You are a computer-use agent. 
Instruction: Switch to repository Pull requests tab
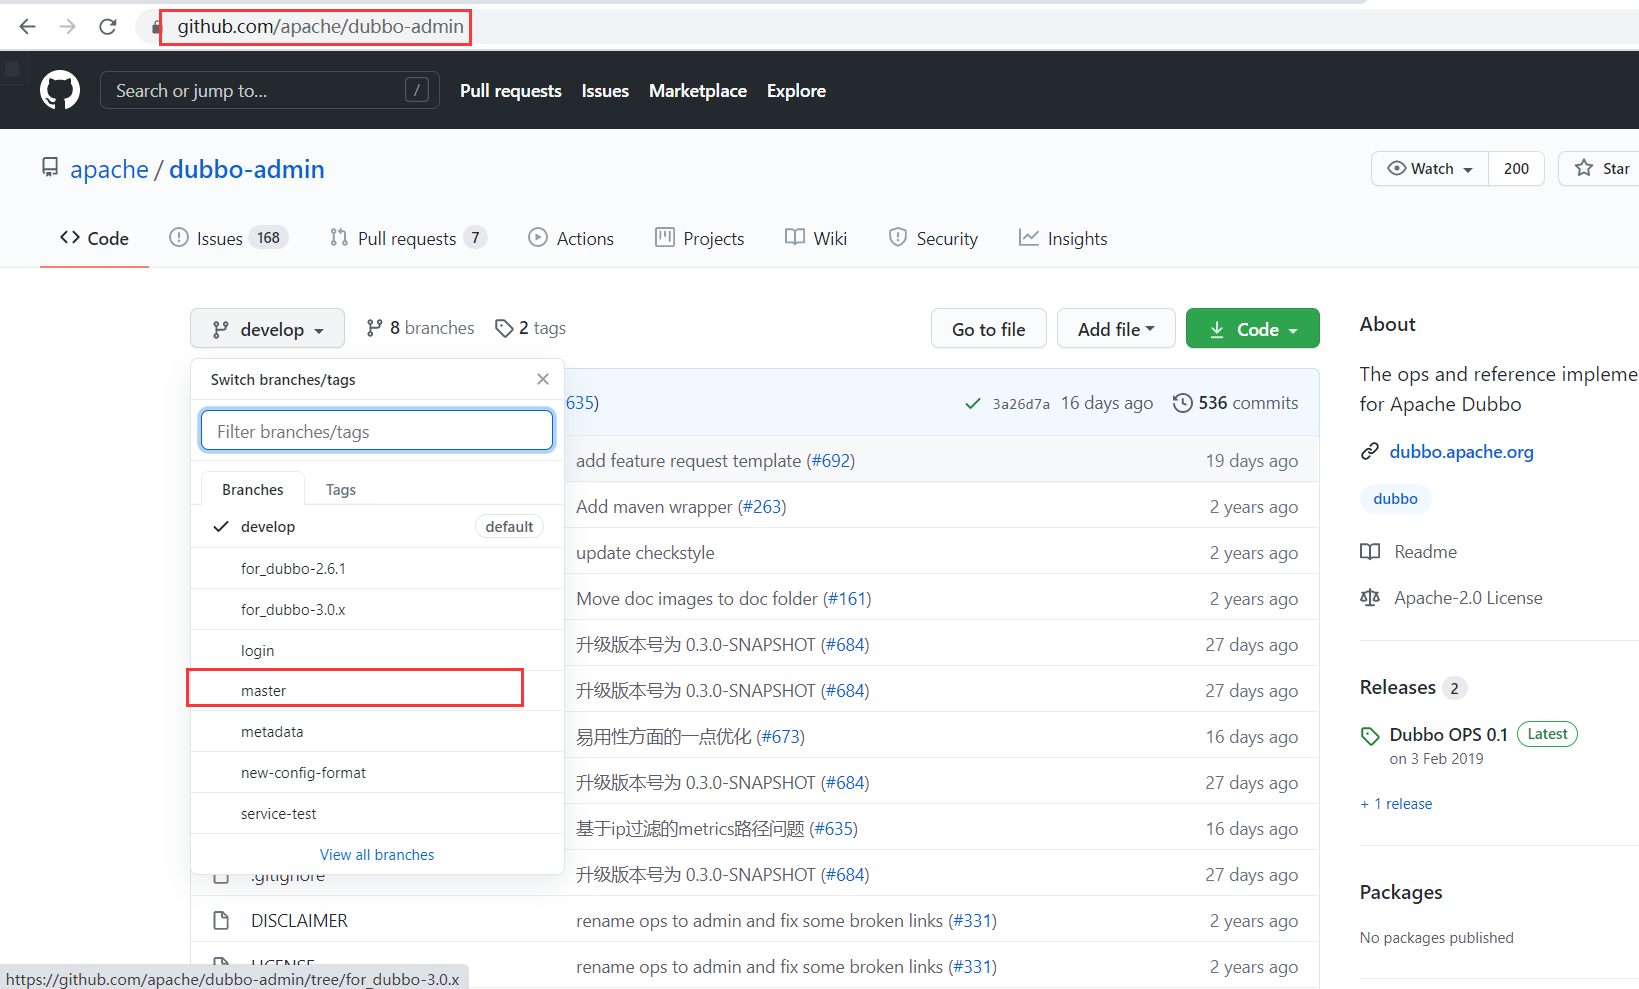pos(408,238)
